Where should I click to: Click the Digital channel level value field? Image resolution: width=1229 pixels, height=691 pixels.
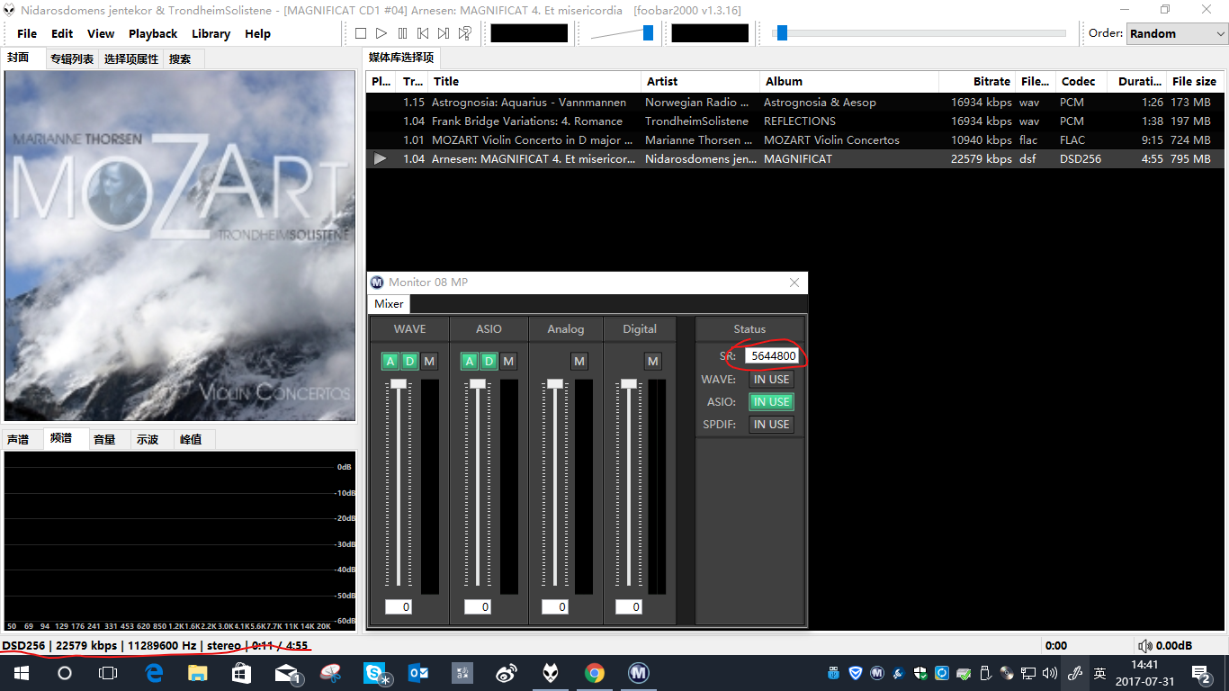coord(628,607)
